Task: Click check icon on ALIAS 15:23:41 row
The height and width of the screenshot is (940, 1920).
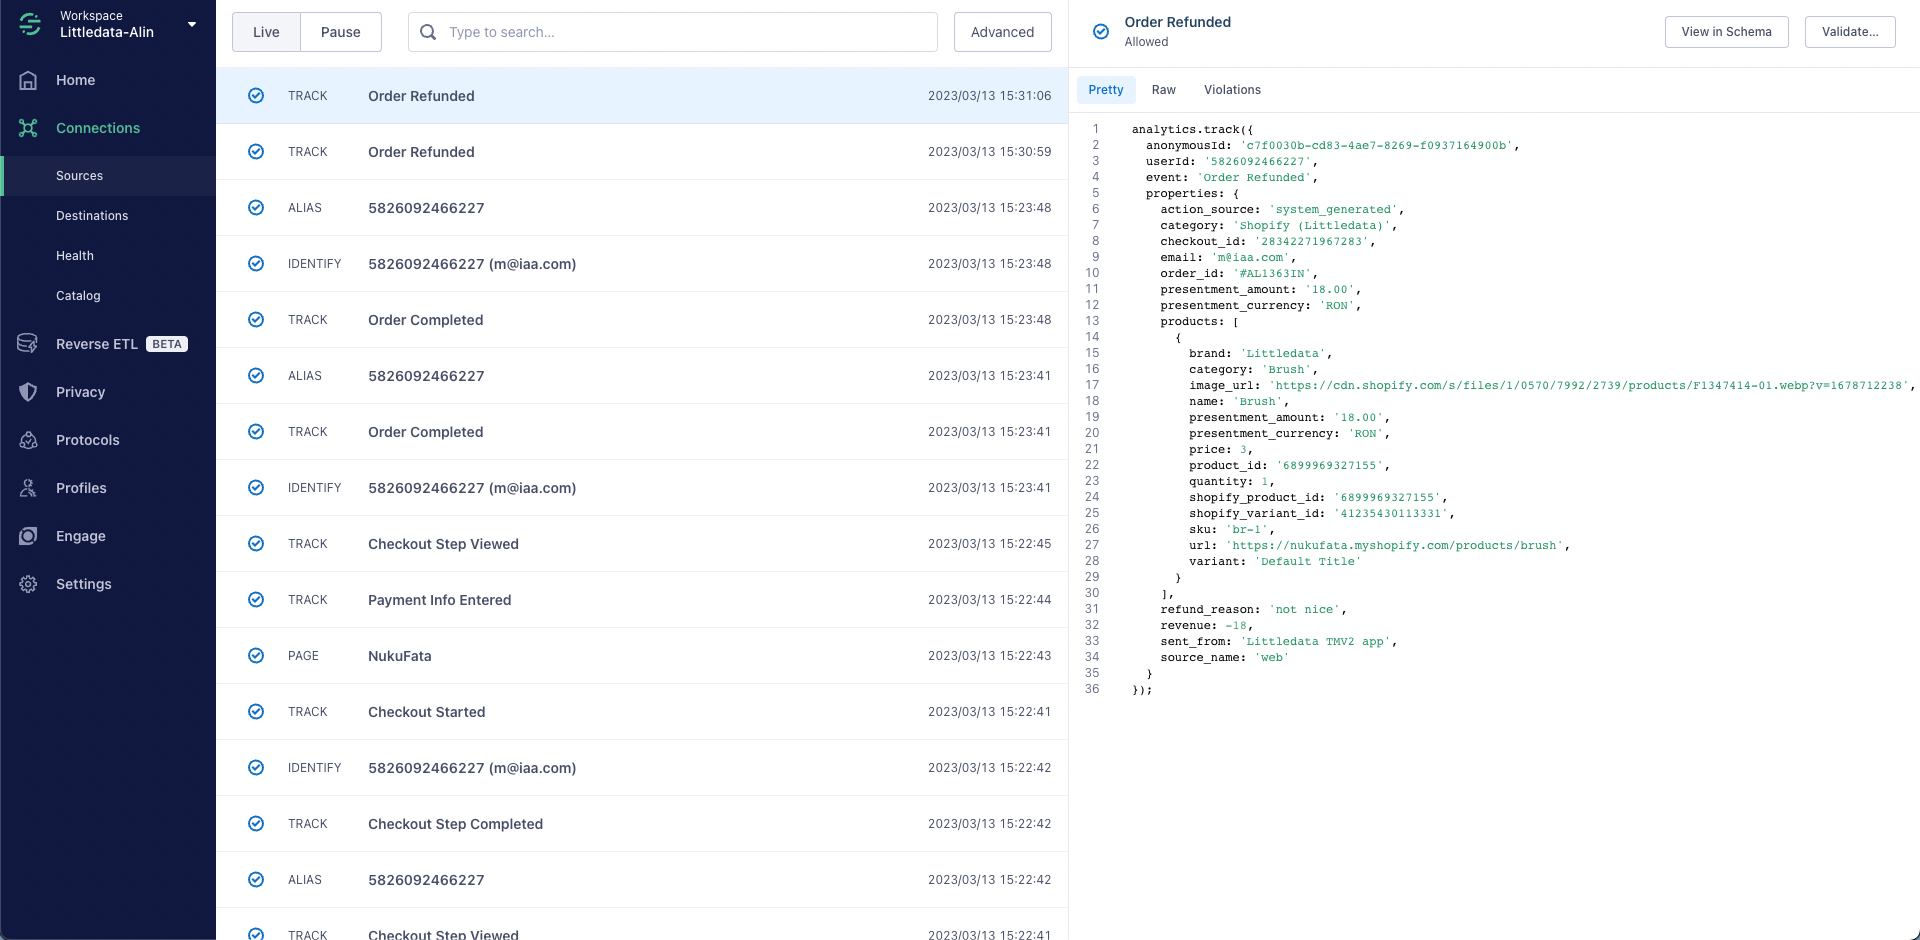Action: click(x=256, y=376)
